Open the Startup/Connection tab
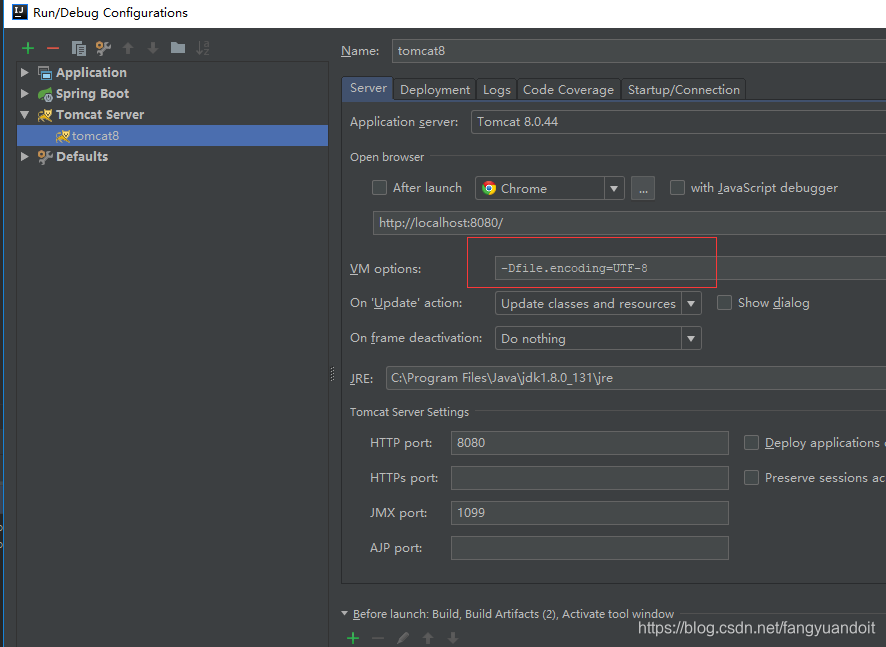Image resolution: width=886 pixels, height=647 pixels. coord(684,89)
